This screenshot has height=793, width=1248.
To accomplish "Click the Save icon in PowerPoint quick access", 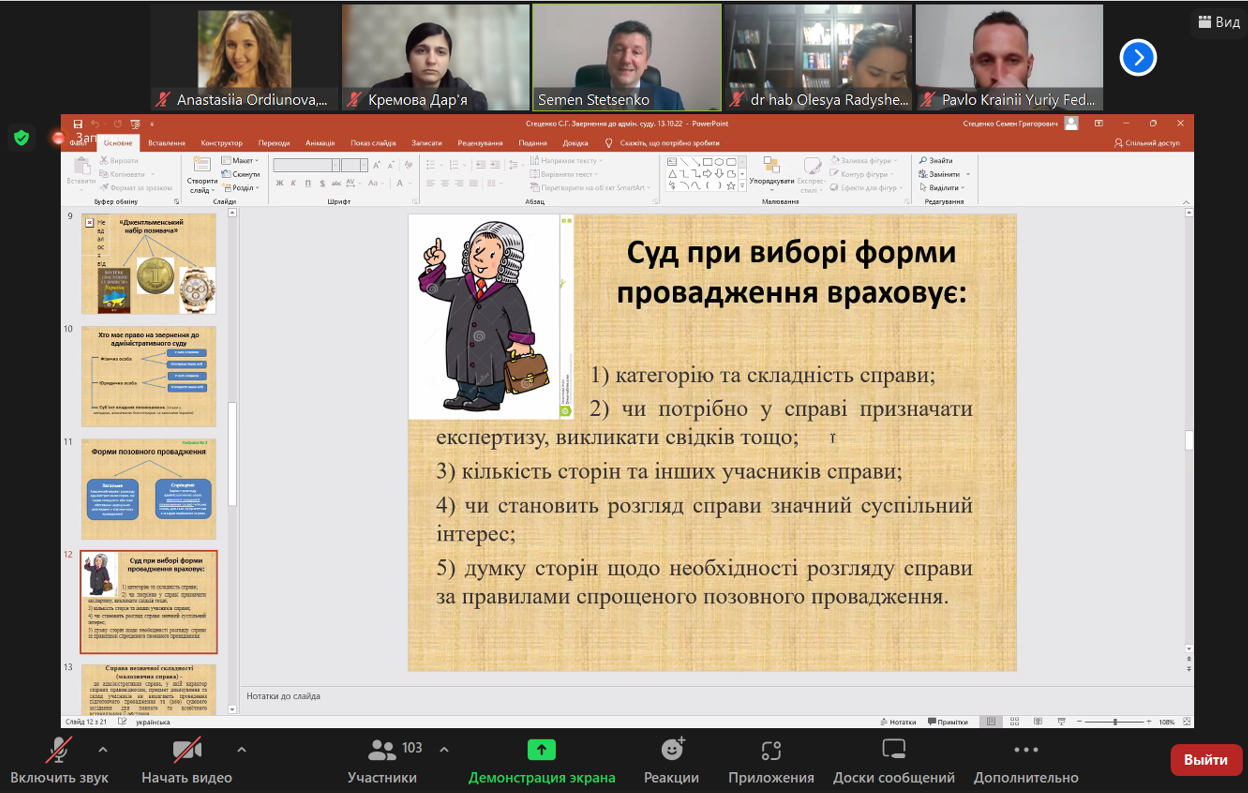I will [x=78, y=124].
